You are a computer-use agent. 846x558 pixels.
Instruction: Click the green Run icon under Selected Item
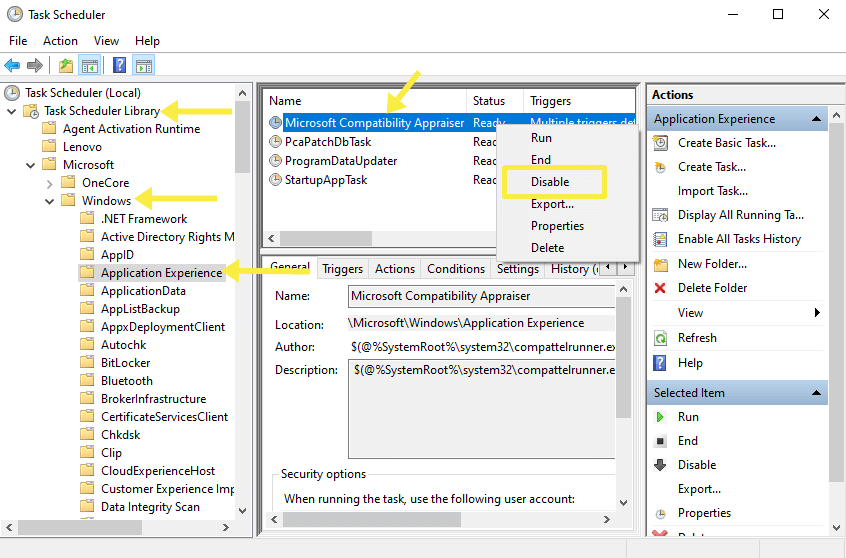(x=660, y=417)
